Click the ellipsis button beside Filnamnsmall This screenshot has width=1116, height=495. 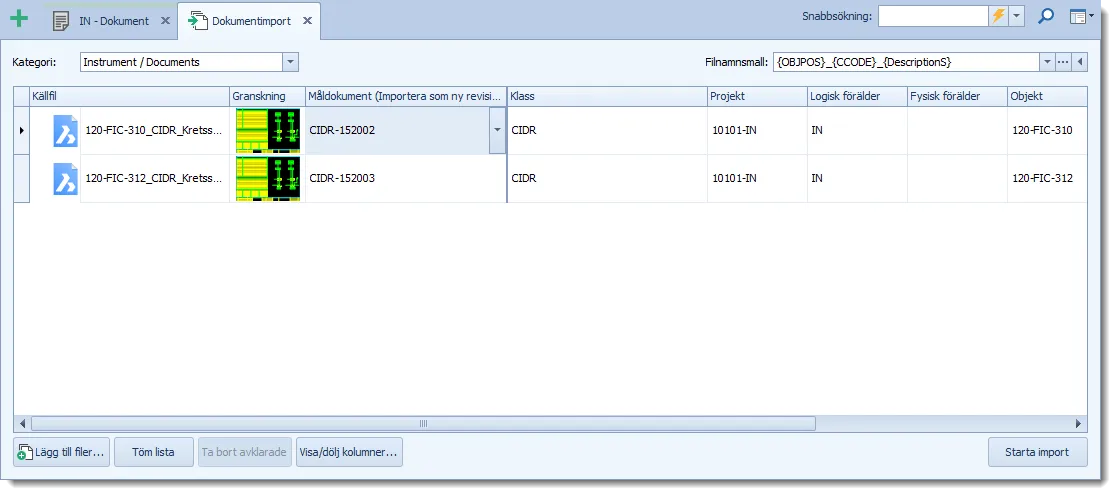pos(1063,62)
